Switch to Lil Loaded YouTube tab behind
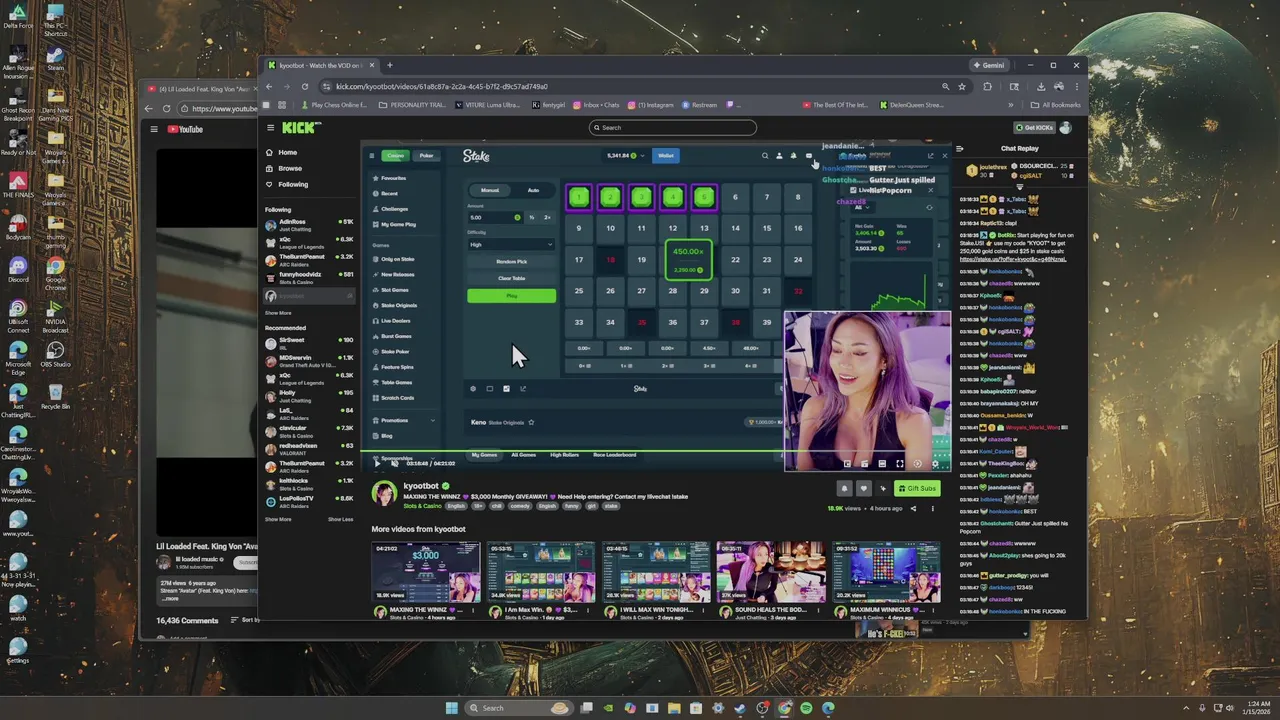Image resolution: width=1280 pixels, height=720 pixels. pyautogui.click(x=203, y=89)
